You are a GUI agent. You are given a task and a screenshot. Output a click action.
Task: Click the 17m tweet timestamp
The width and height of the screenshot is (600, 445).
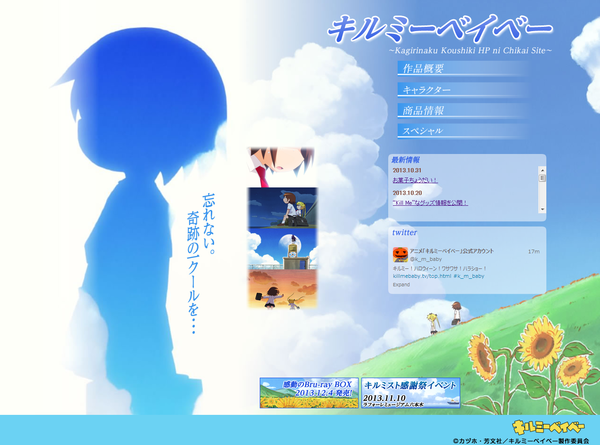tap(534, 251)
